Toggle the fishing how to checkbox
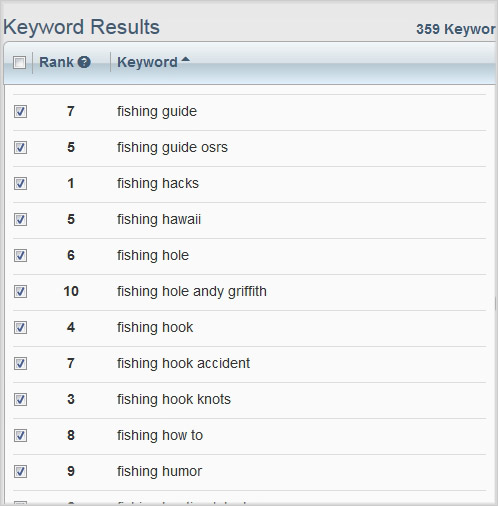 (x=20, y=435)
